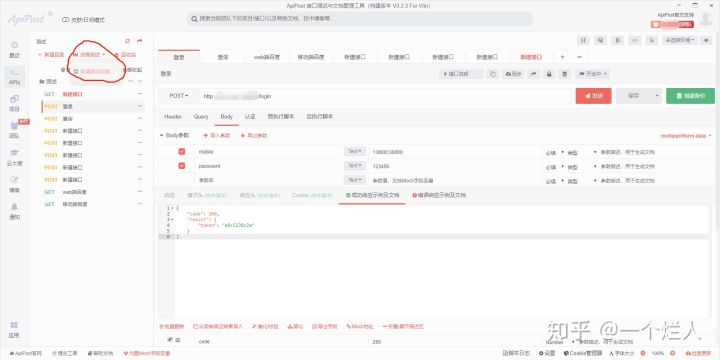Open the Text type dropdown for password row
This screenshot has width=720, height=360.
click(x=354, y=166)
